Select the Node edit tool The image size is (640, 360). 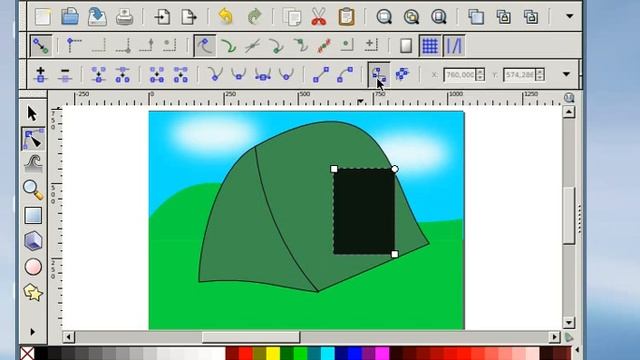(33, 139)
